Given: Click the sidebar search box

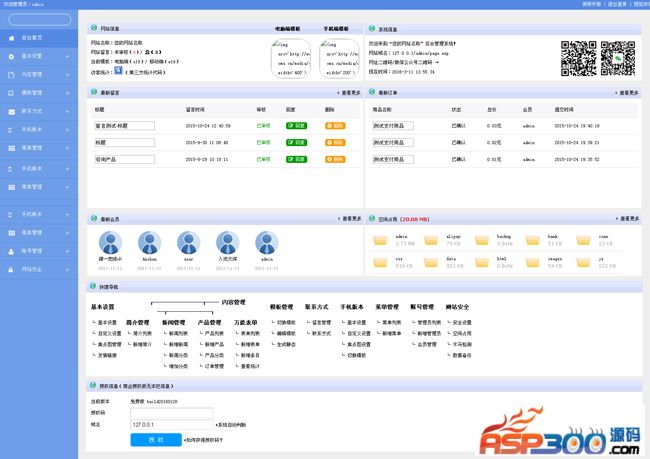Looking at the screenshot, I should pyautogui.click(x=40, y=19).
